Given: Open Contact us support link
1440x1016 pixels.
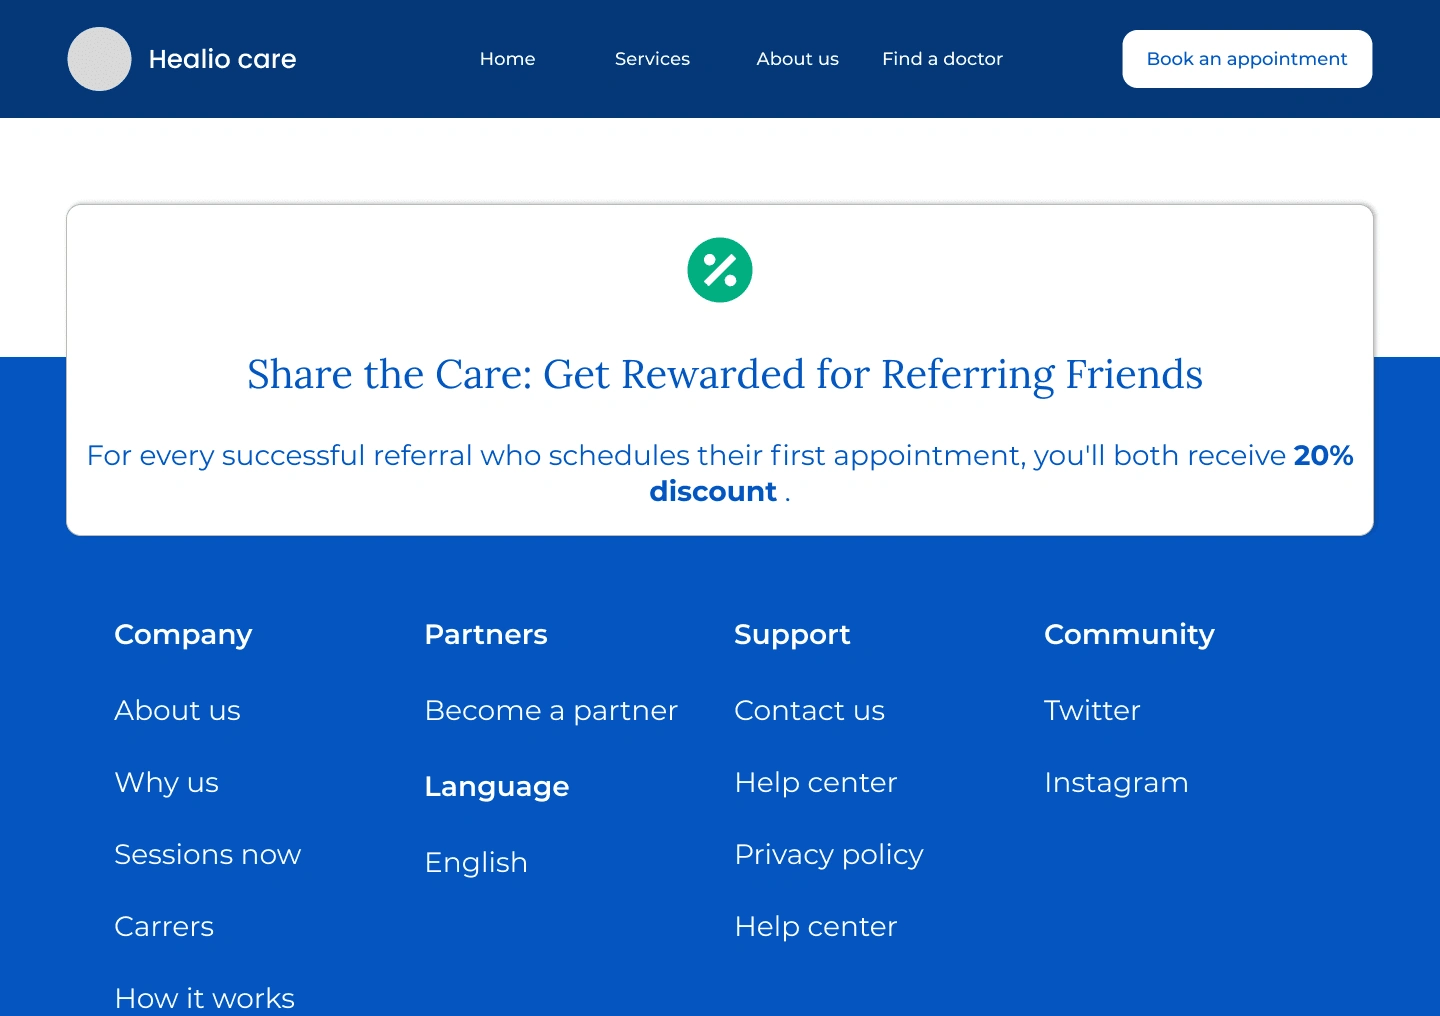Looking at the screenshot, I should pos(809,710).
